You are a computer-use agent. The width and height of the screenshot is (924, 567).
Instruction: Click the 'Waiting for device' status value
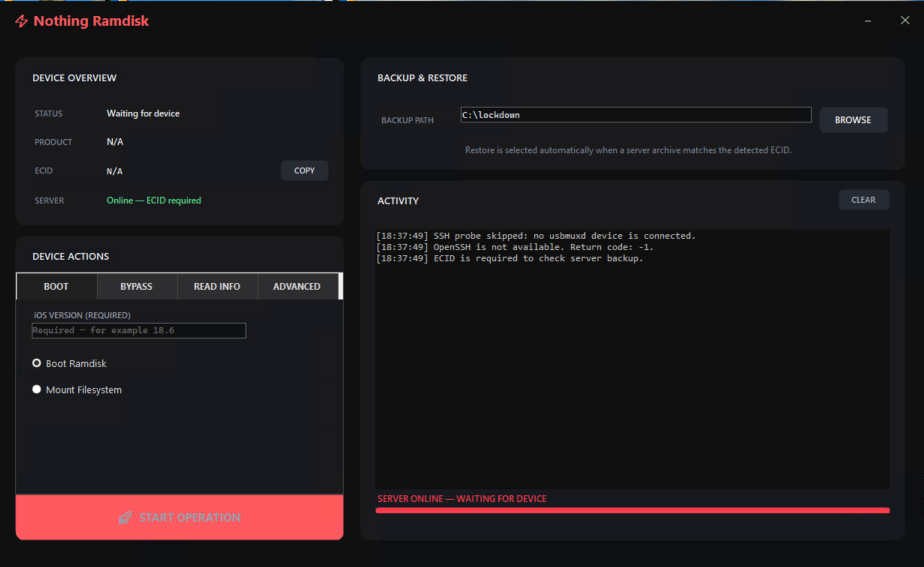point(143,113)
